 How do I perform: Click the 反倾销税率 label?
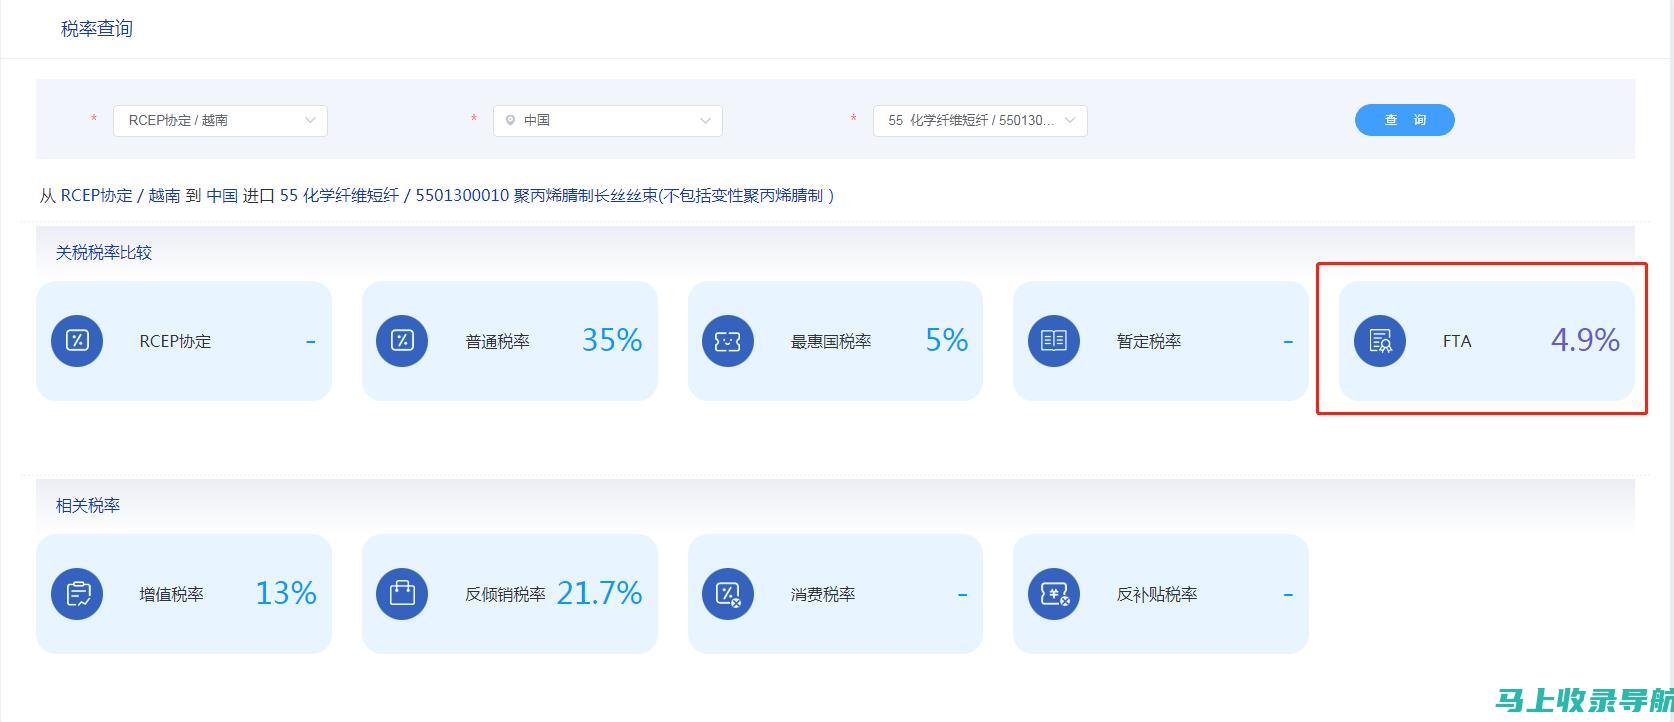tap(505, 594)
